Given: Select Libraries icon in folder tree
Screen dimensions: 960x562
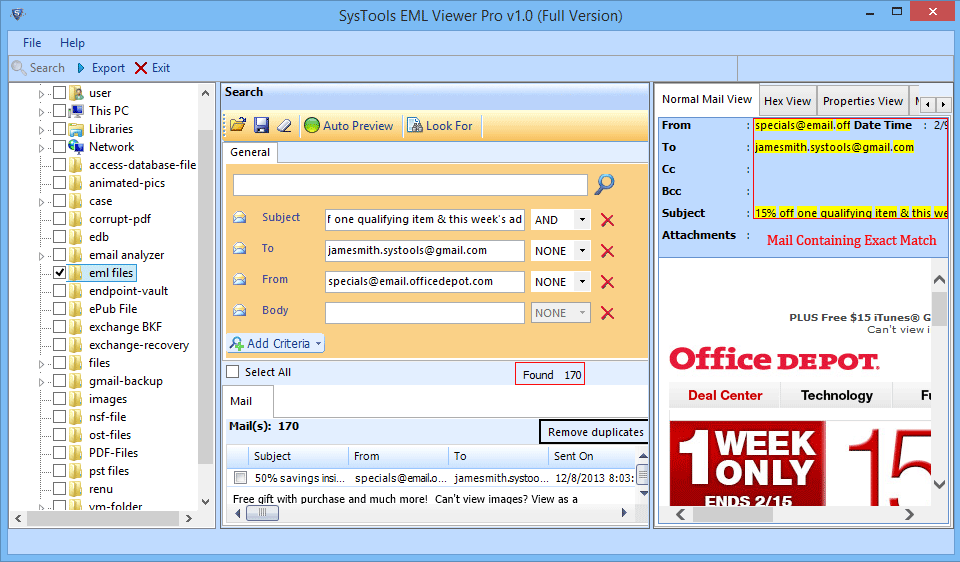Looking at the screenshot, I should click(77, 129).
